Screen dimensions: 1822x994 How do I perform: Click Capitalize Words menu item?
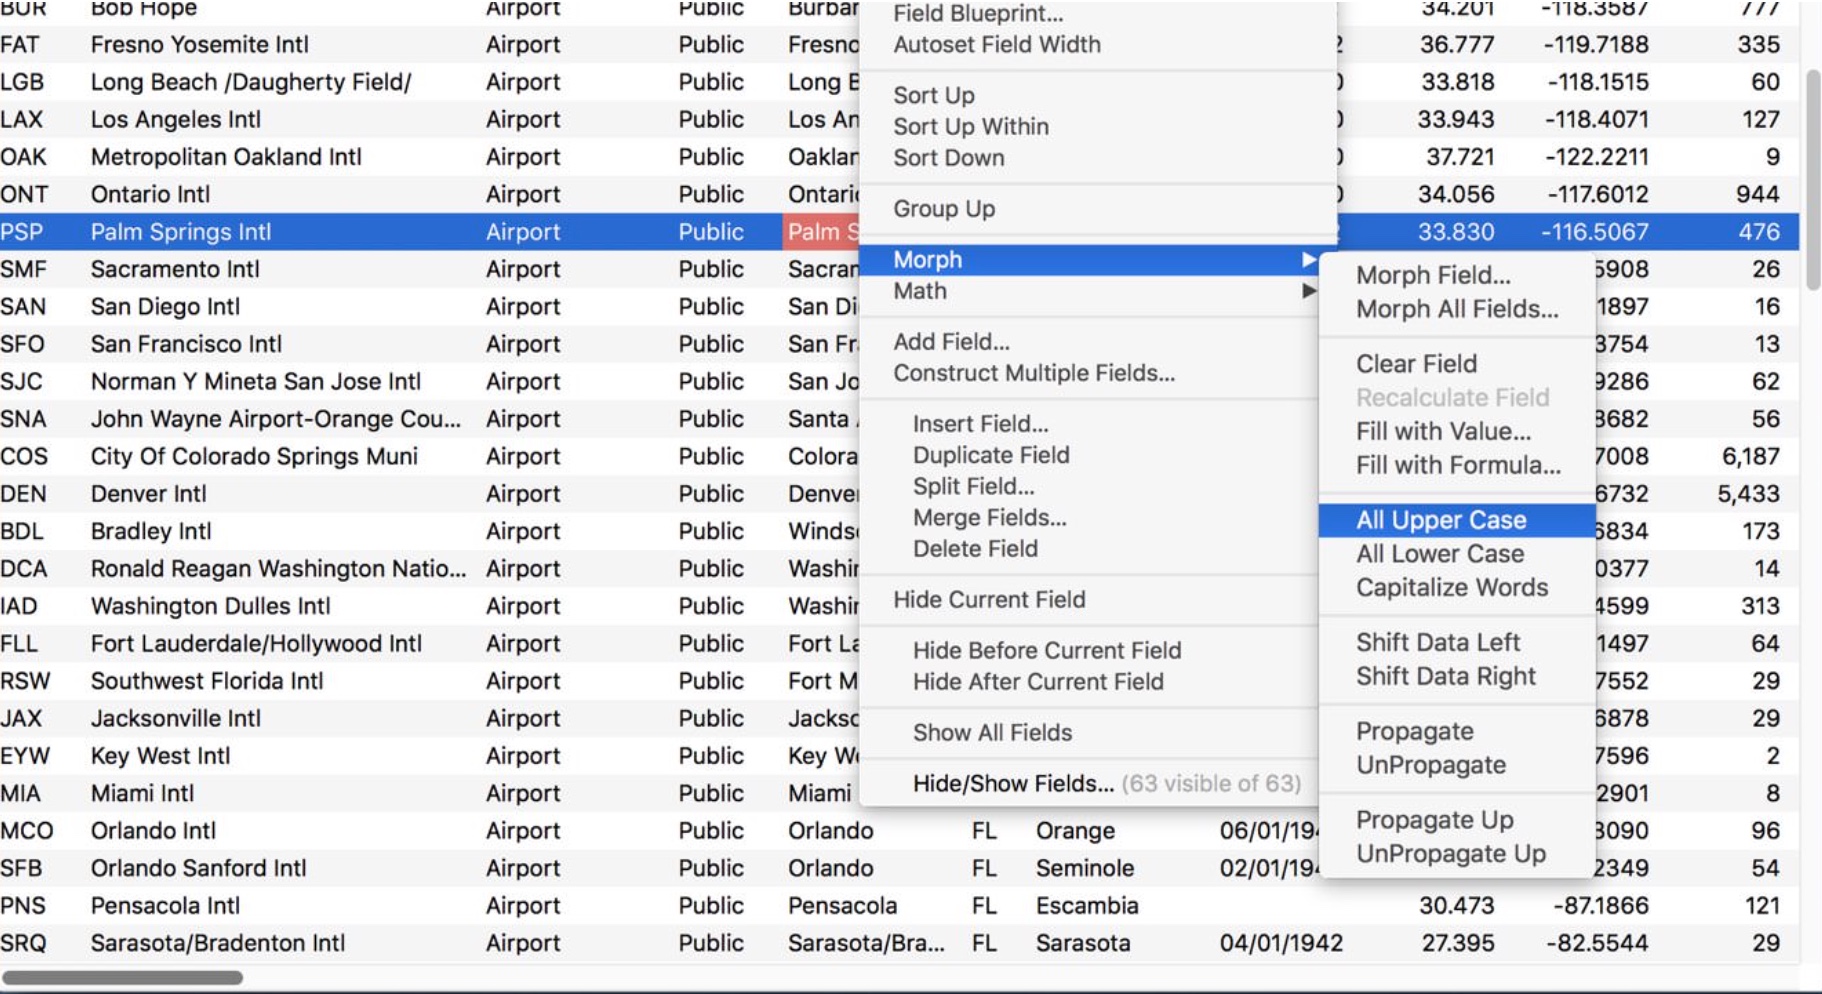coord(1451,588)
